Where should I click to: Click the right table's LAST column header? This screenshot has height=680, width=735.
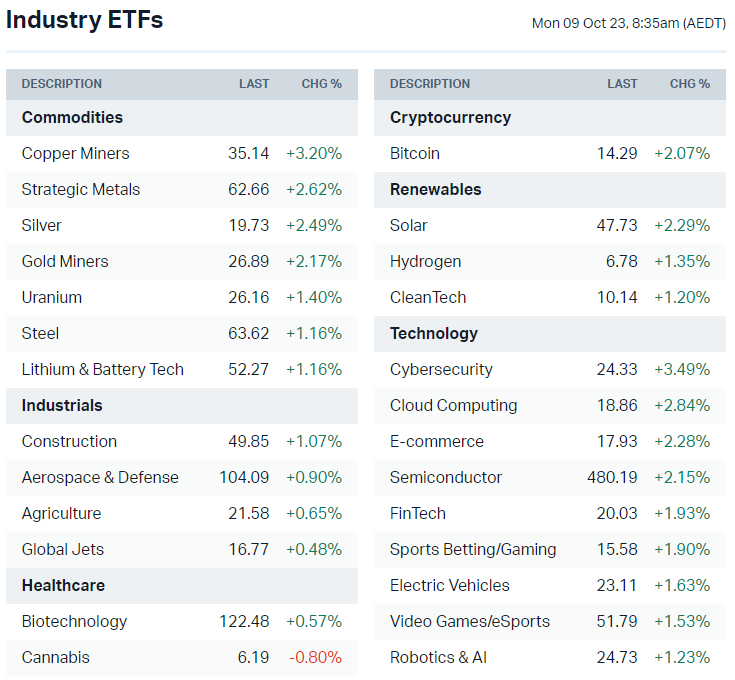tap(622, 84)
